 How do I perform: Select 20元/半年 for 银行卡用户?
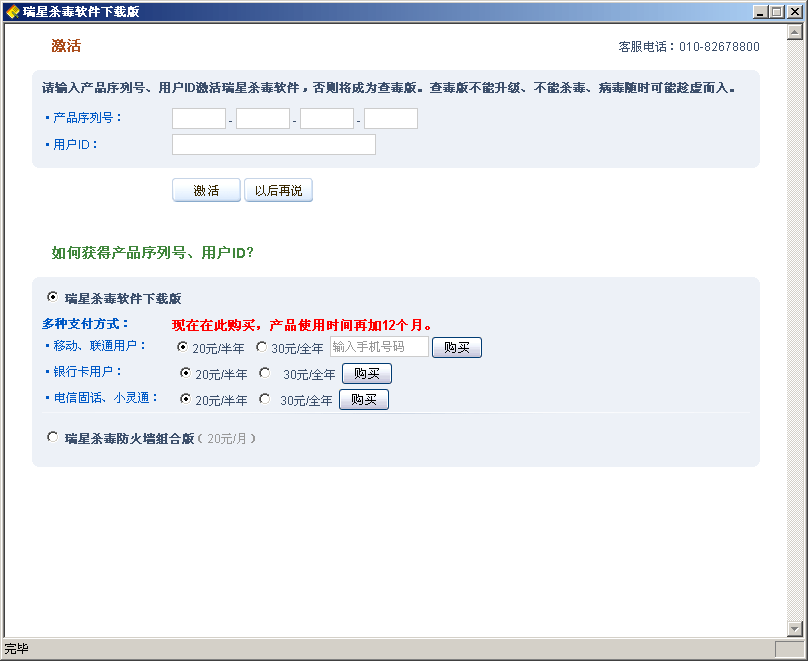(x=185, y=372)
